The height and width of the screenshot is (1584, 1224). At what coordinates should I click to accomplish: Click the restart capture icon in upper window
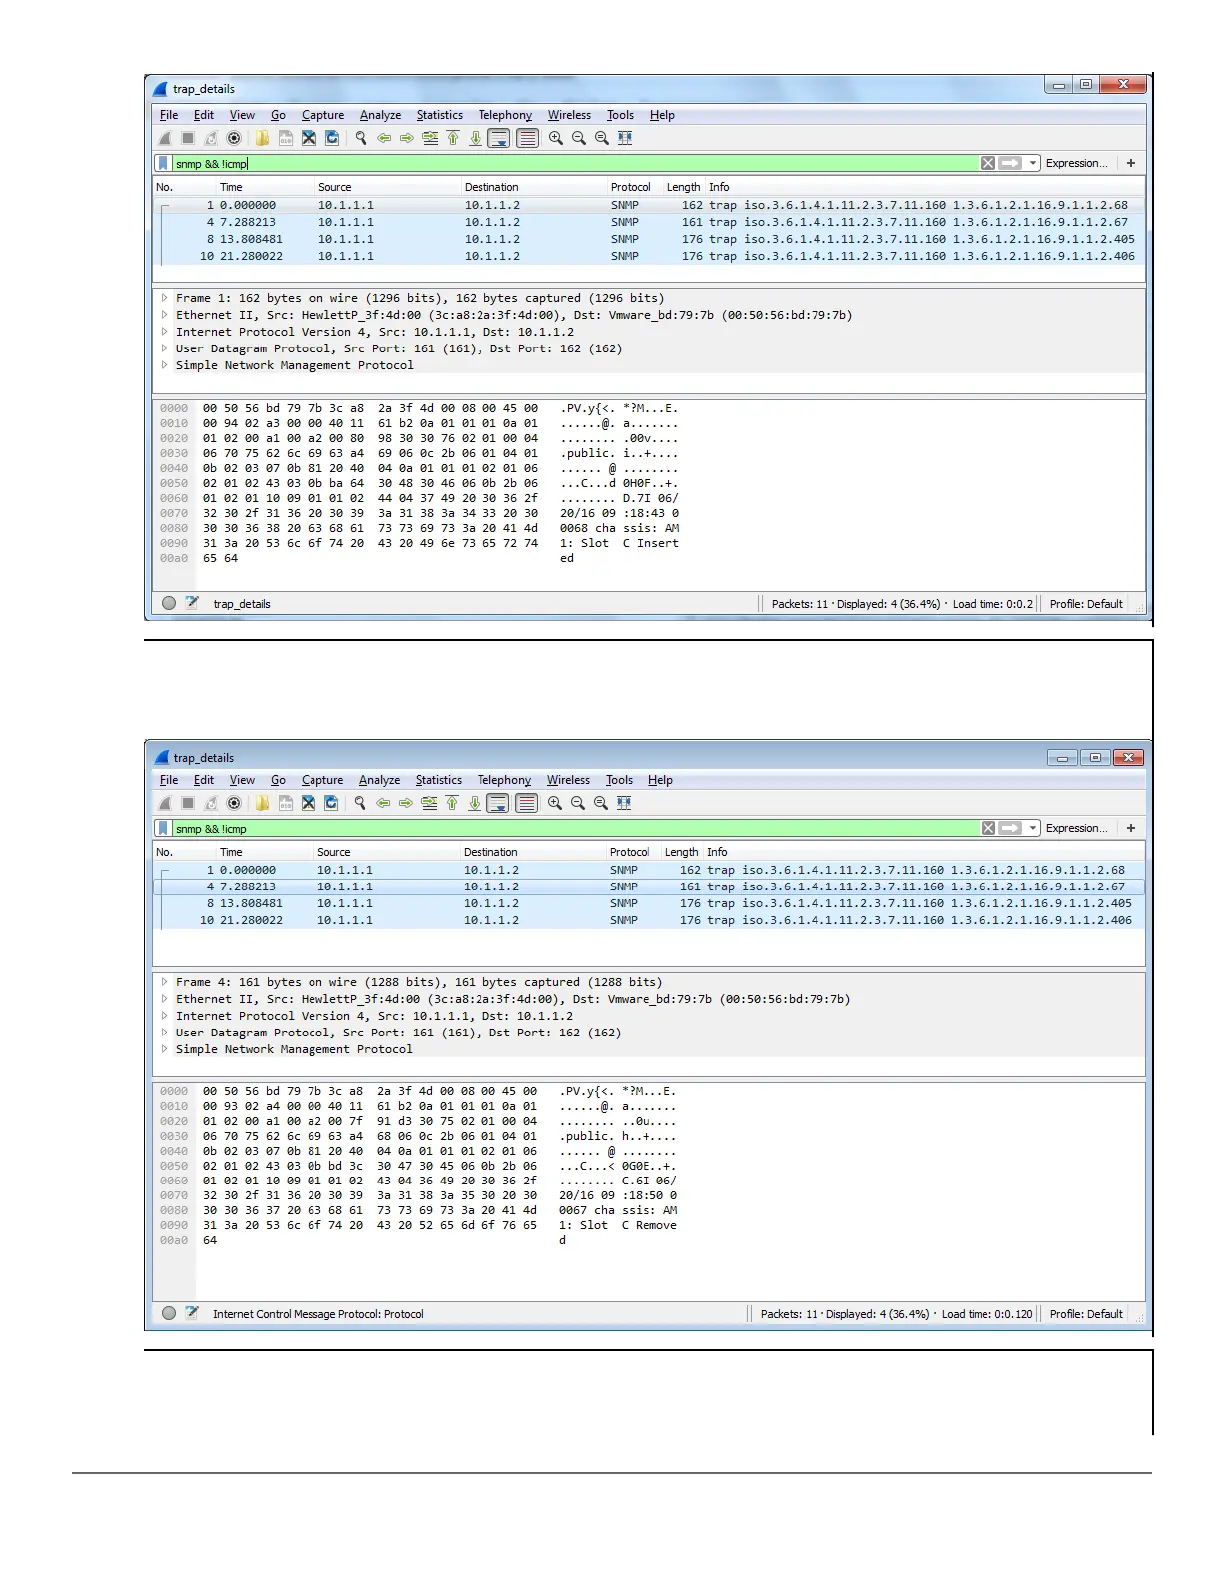coord(211,138)
